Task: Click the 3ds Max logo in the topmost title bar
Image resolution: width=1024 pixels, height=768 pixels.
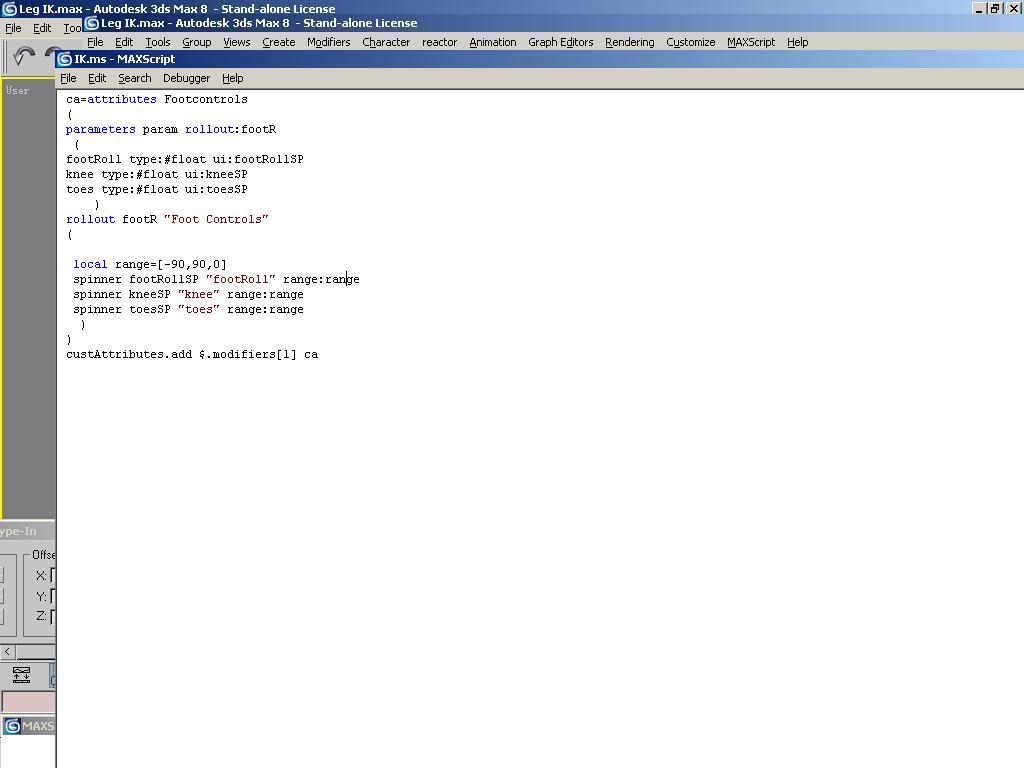Action: point(9,8)
